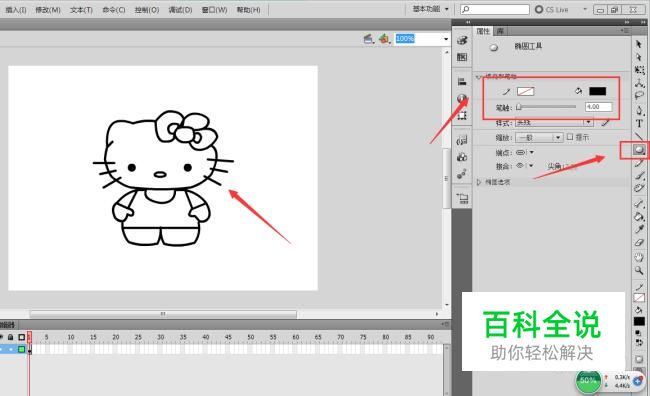Image resolution: width=650 pixels, height=396 pixels.
Task: Open the 插入(I) menu
Action: 16,10
